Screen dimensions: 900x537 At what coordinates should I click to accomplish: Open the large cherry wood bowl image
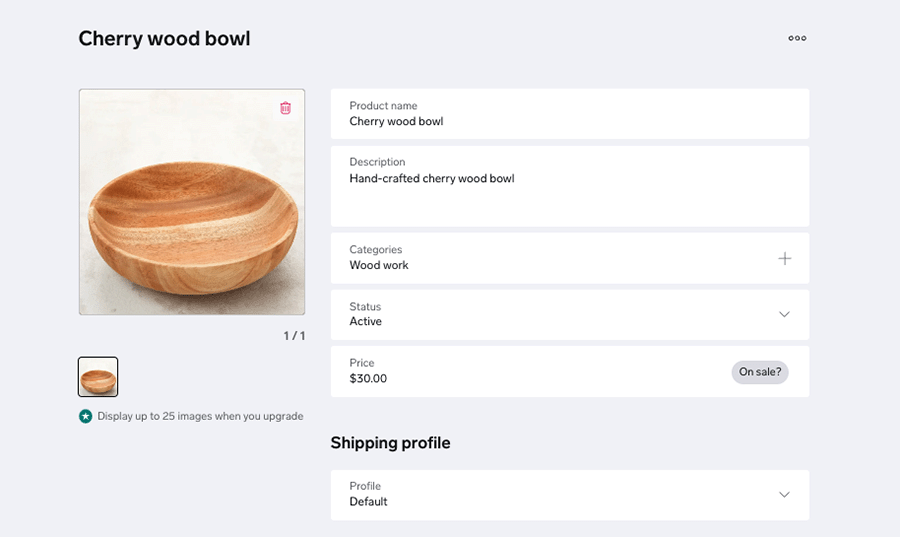tap(192, 202)
